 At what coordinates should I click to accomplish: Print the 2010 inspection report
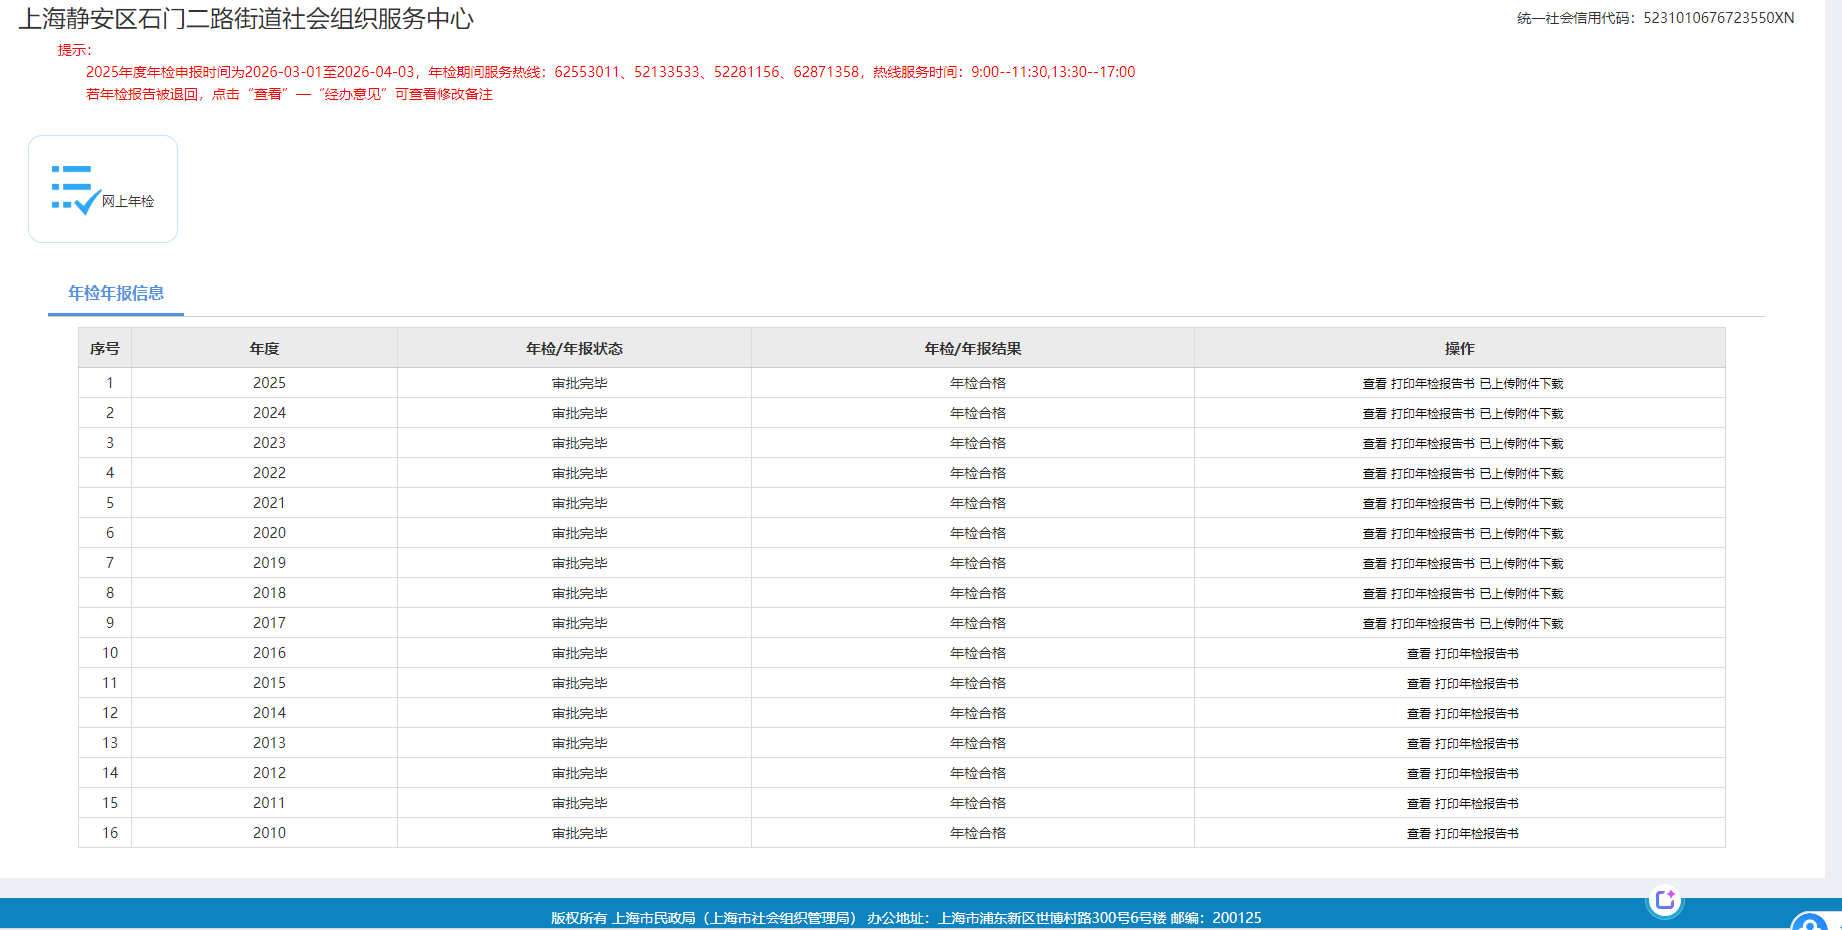[1476, 834]
